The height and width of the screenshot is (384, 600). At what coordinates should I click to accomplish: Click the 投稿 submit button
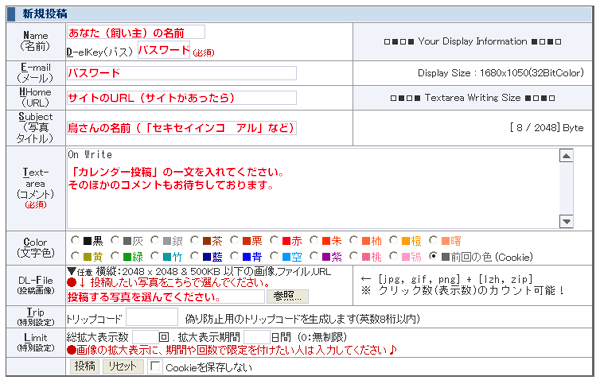85,366
